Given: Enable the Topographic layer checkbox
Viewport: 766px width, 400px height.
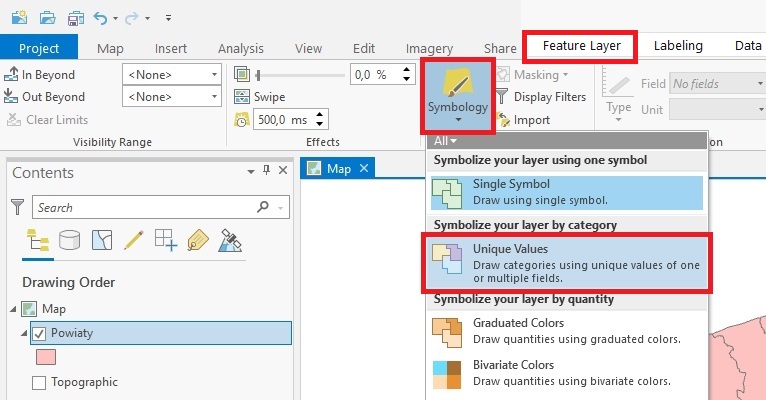Looking at the screenshot, I should click(x=39, y=382).
